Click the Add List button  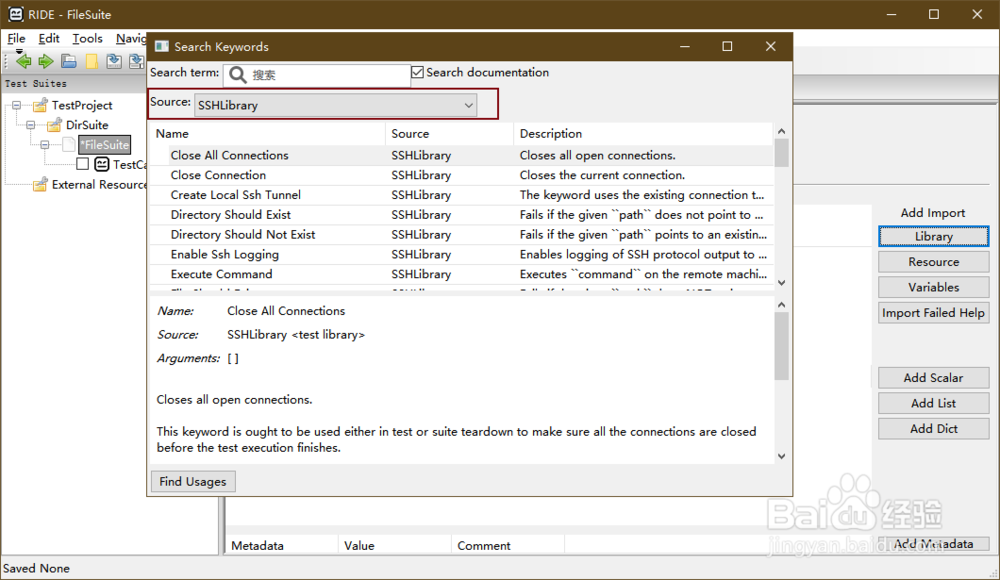pyautogui.click(x=934, y=403)
